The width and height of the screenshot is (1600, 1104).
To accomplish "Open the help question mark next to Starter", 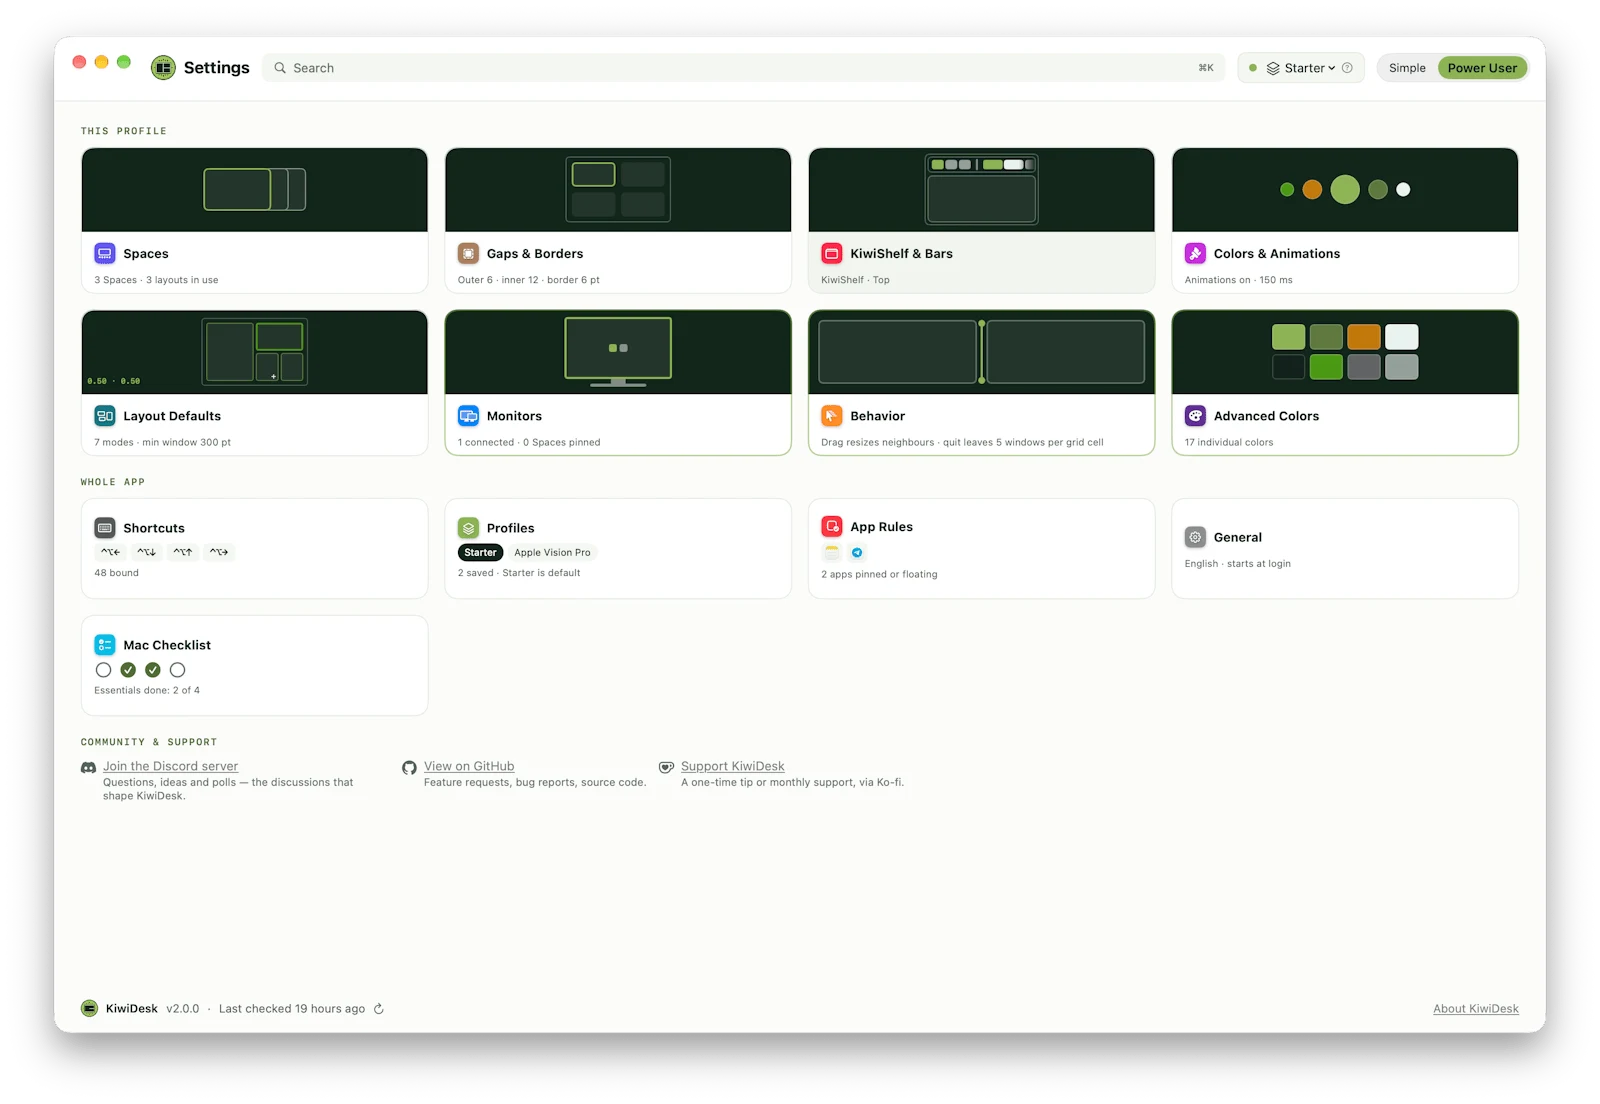I will (x=1347, y=68).
